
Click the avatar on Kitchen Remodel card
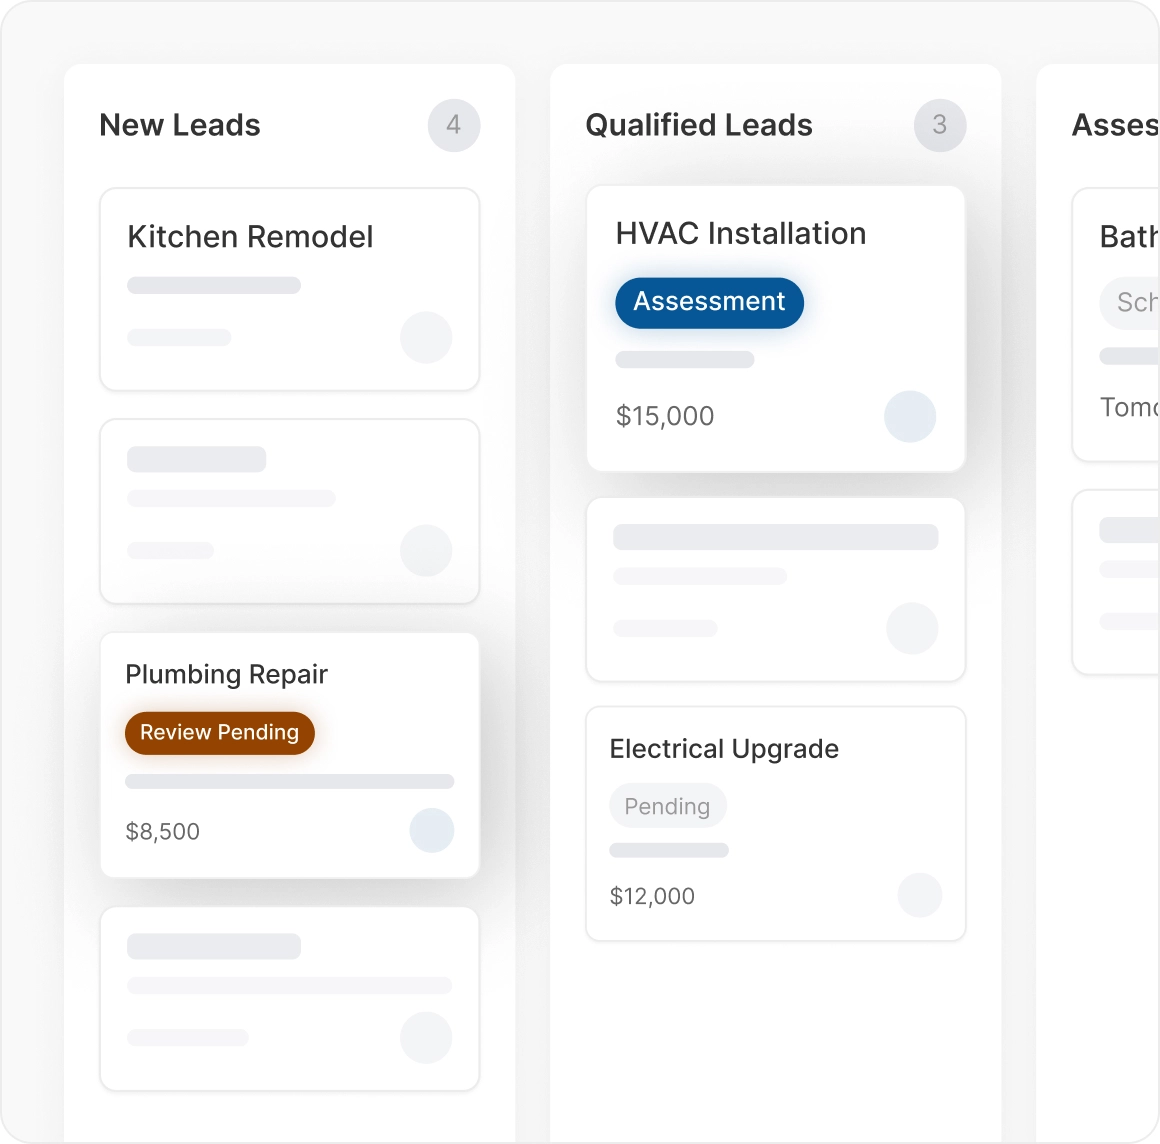[x=426, y=338]
